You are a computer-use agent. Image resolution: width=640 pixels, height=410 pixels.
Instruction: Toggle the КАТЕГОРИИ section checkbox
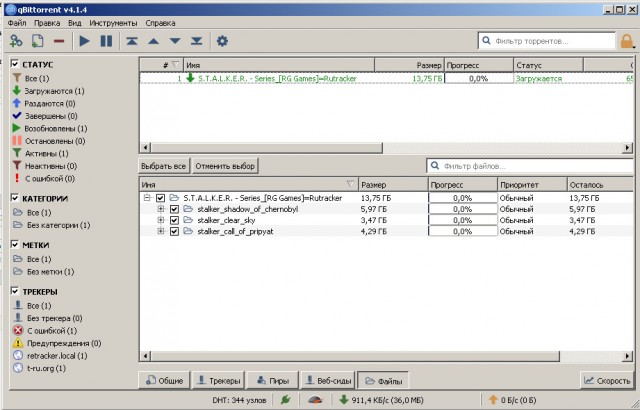pyautogui.click(x=15, y=198)
